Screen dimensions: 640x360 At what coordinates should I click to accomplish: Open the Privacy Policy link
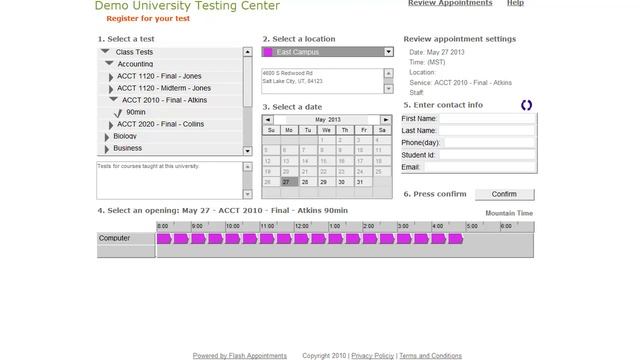pyautogui.click(x=373, y=356)
